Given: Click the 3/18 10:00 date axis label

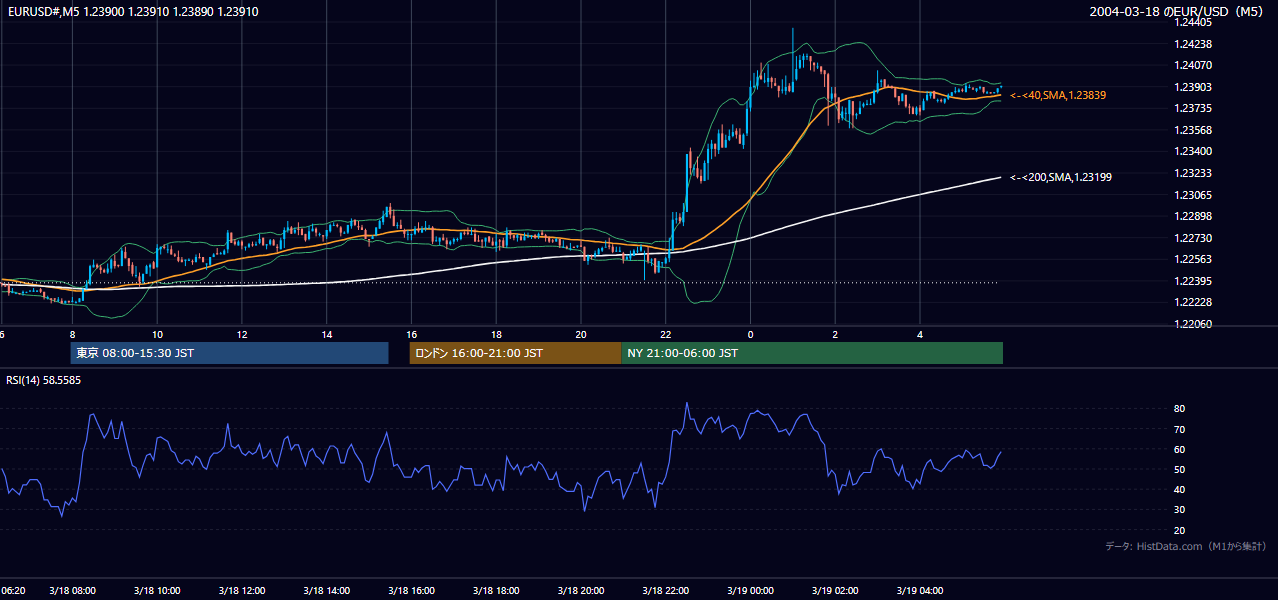Looking at the screenshot, I should coord(157,591).
